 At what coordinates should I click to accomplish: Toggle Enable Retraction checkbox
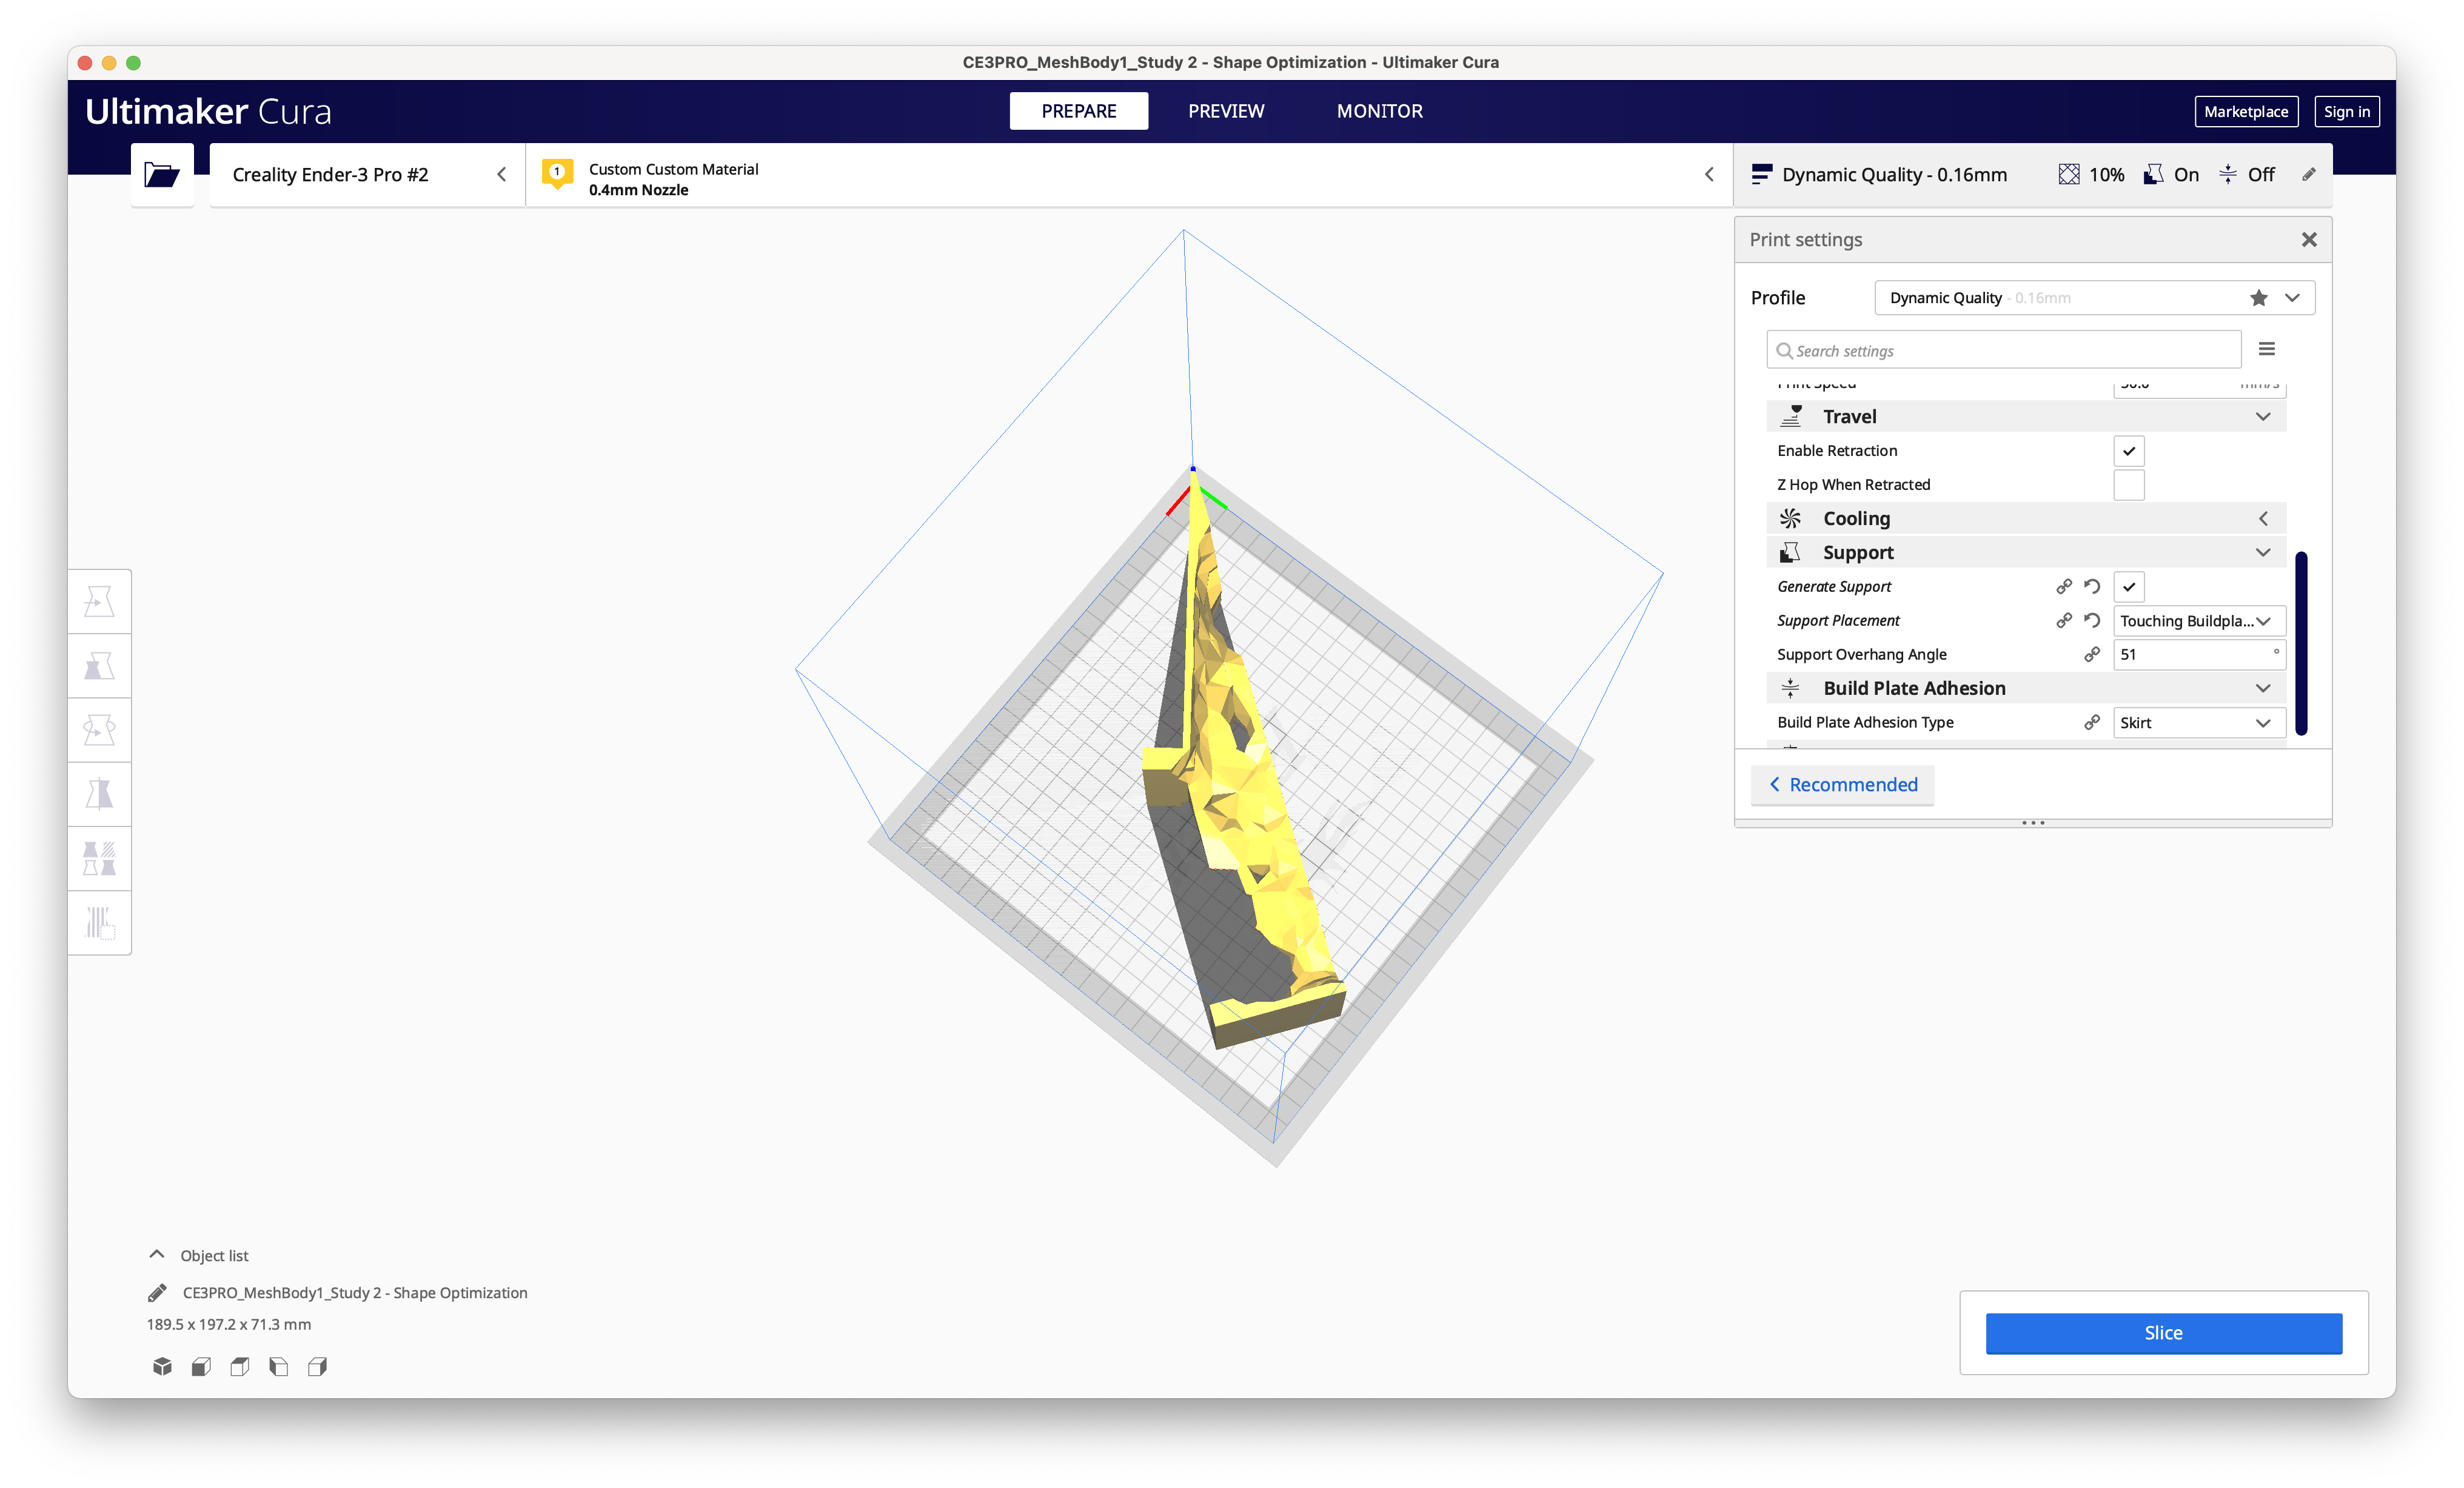[x=2129, y=451]
